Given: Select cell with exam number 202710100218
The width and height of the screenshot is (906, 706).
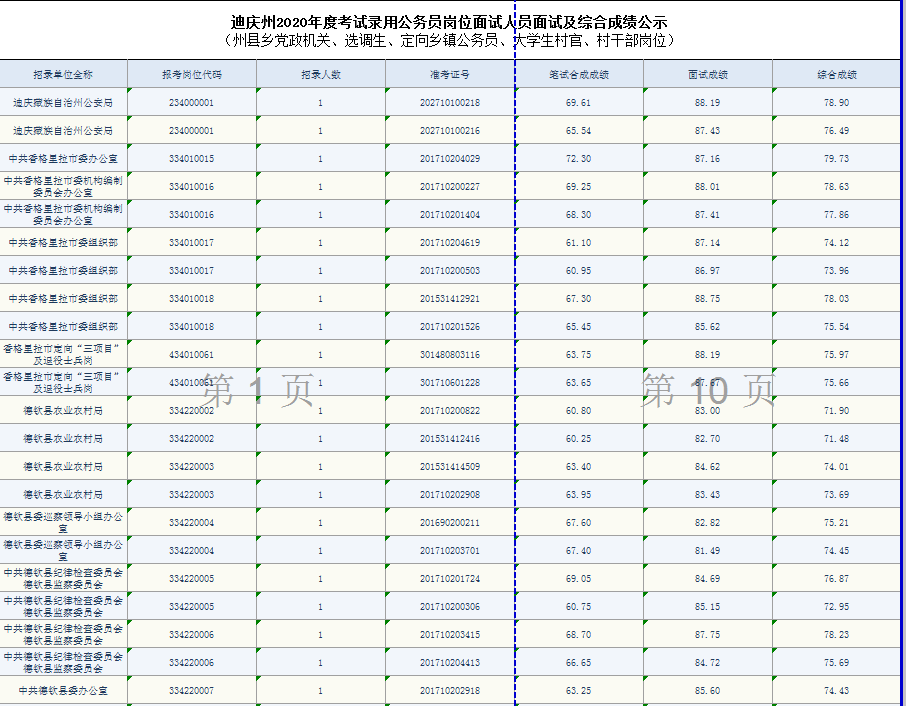Looking at the screenshot, I should click(450, 103).
